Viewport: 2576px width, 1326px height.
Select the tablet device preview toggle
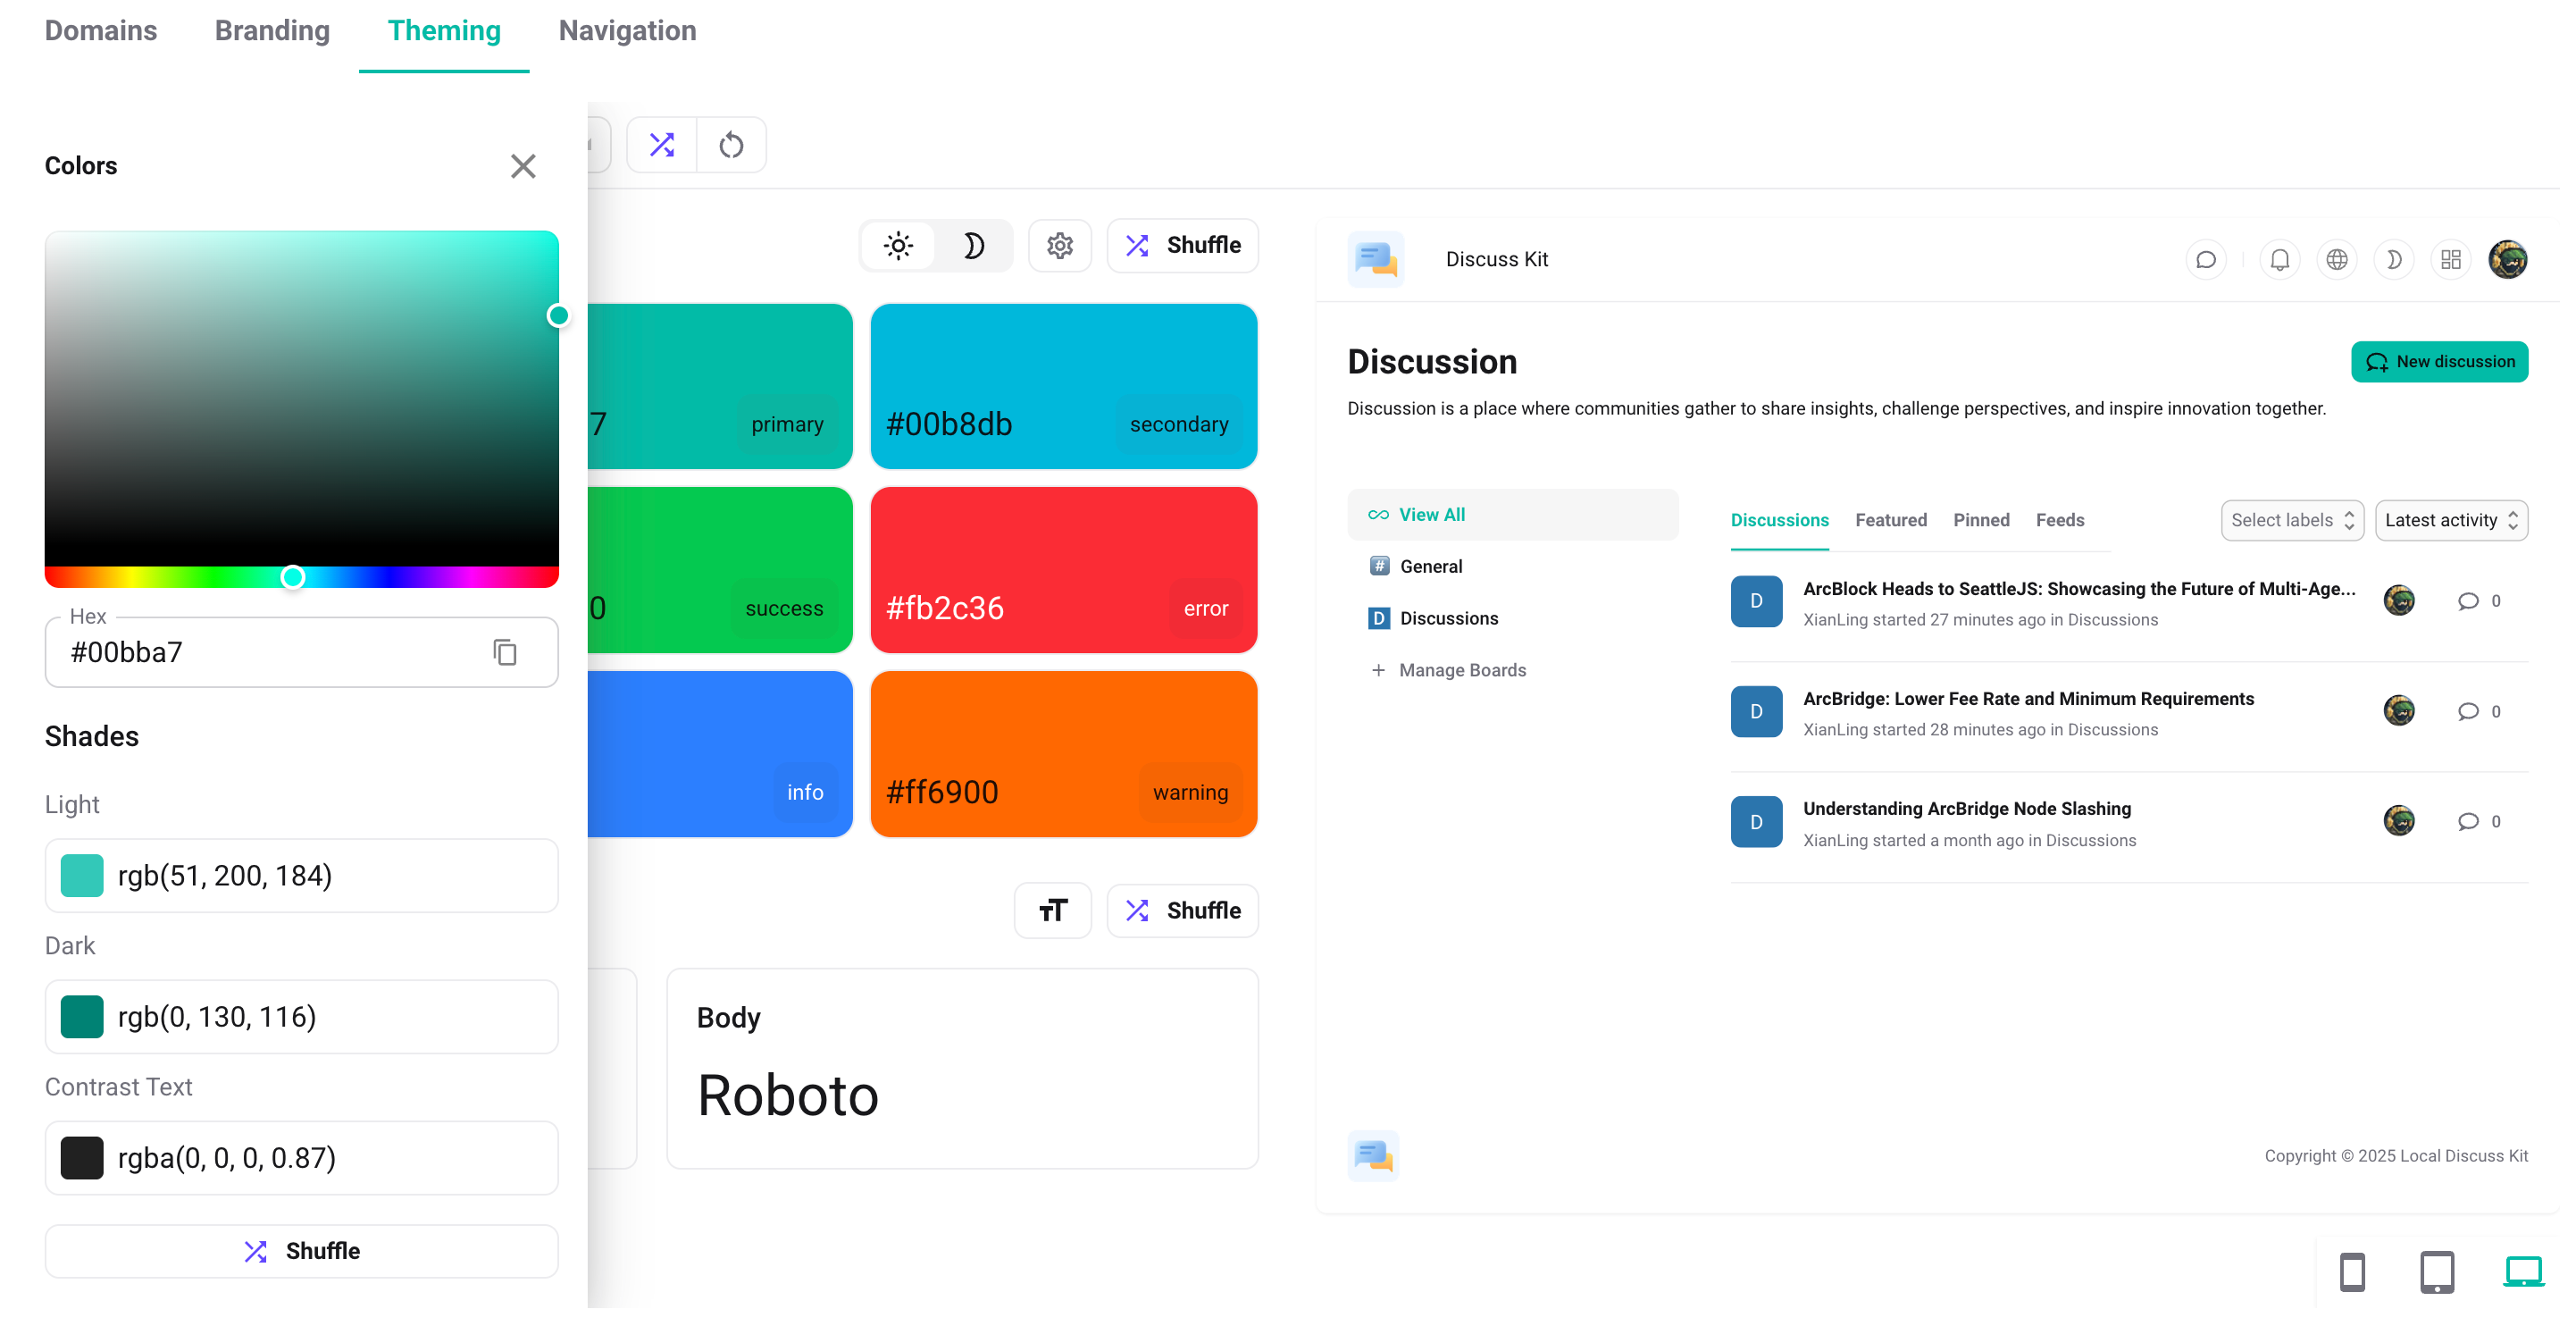coord(2436,1272)
